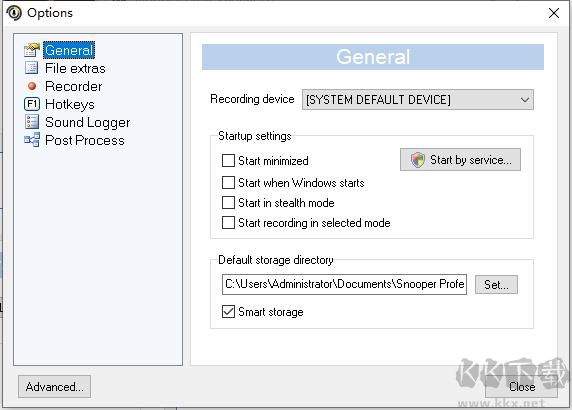This screenshot has height=410, width=572.
Task: Switch to the Sound Logger page label
Action: point(88,122)
